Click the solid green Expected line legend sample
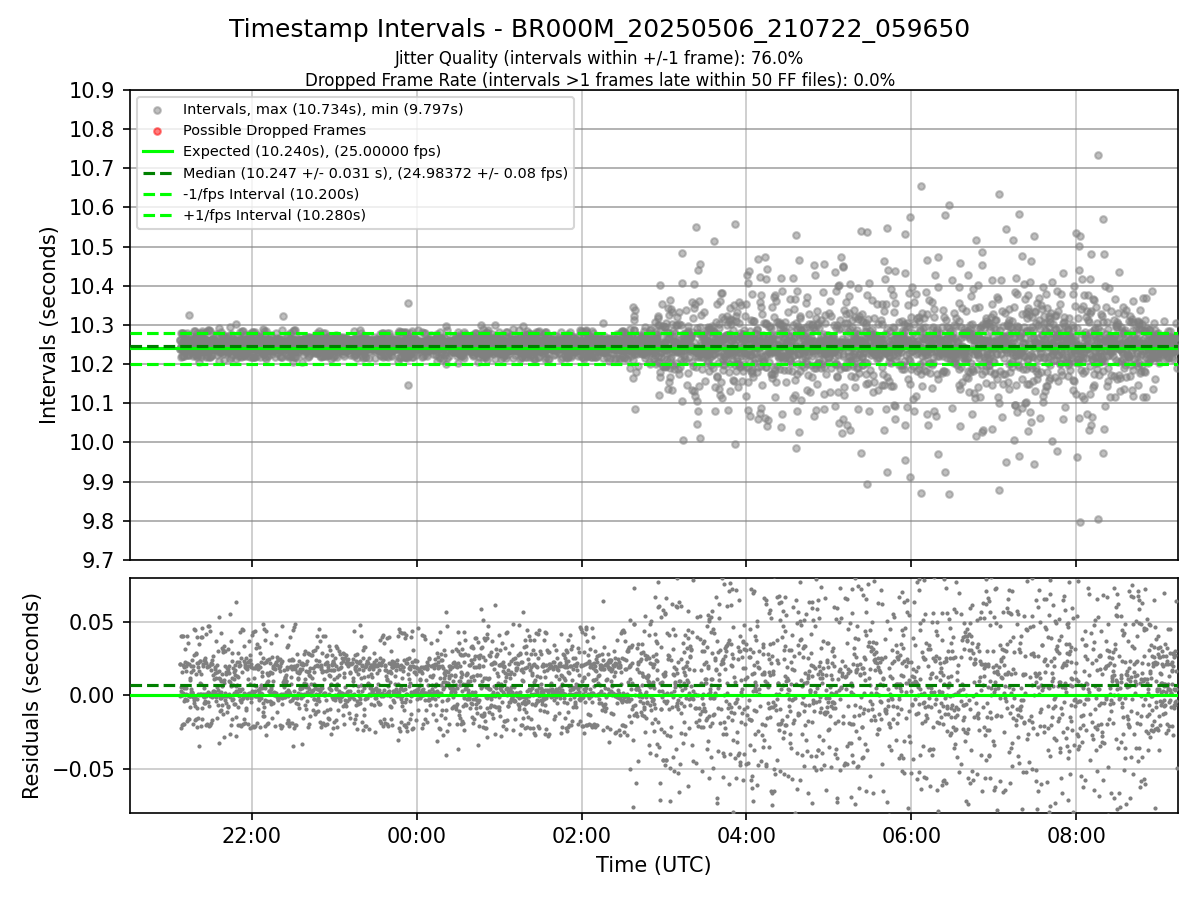The width and height of the screenshot is (1200, 900). [x=158, y=151]
